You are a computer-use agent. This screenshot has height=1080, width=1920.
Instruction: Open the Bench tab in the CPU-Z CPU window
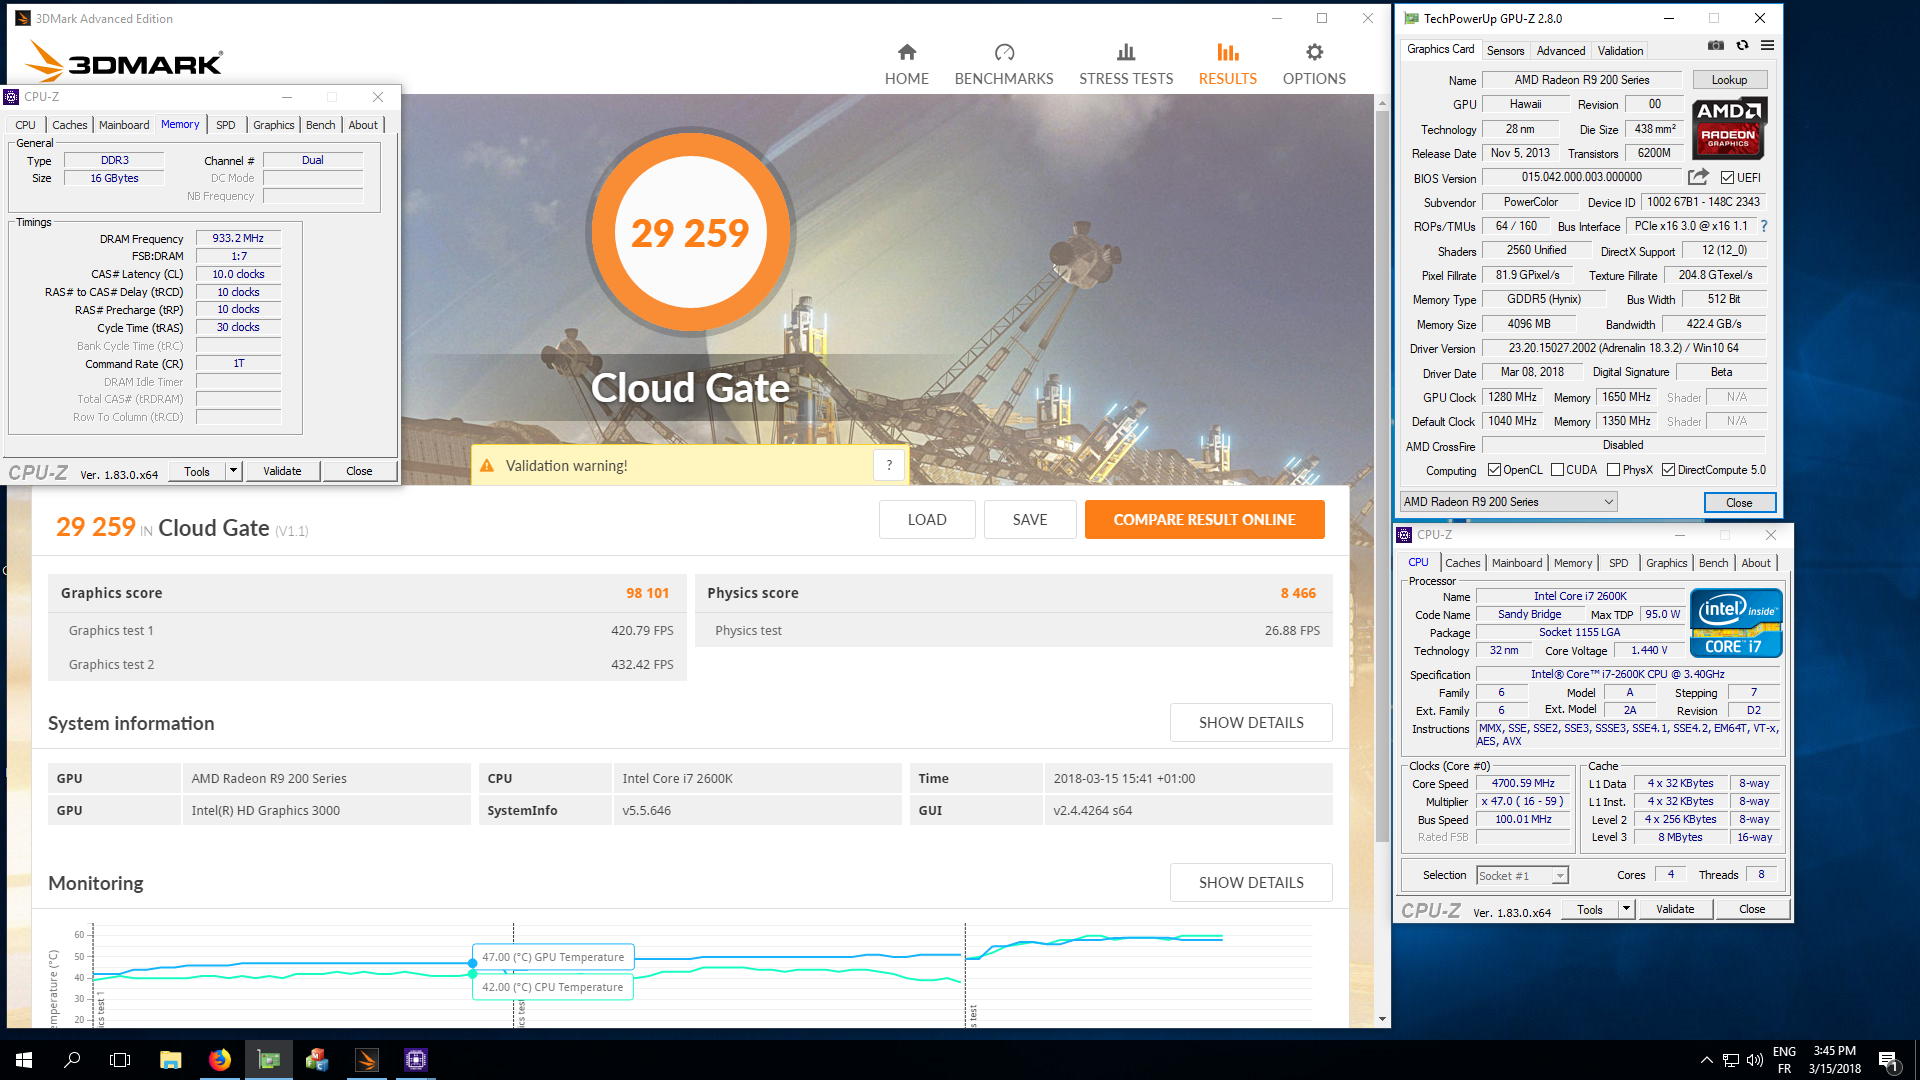click(x=1713, y=563)
